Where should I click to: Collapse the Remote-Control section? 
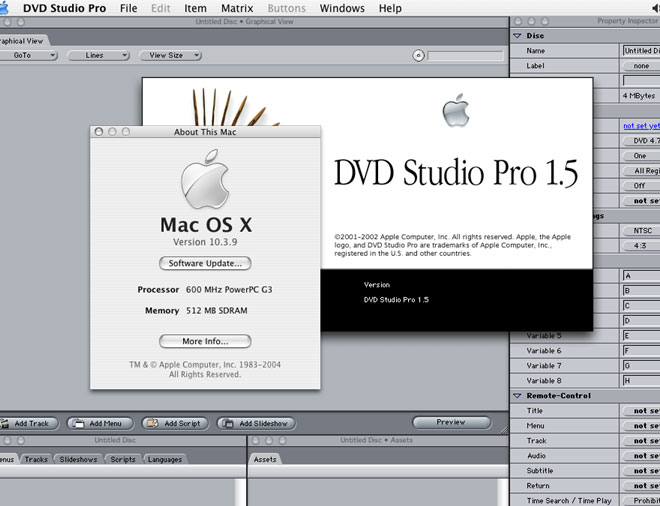[x=517, y=396]
